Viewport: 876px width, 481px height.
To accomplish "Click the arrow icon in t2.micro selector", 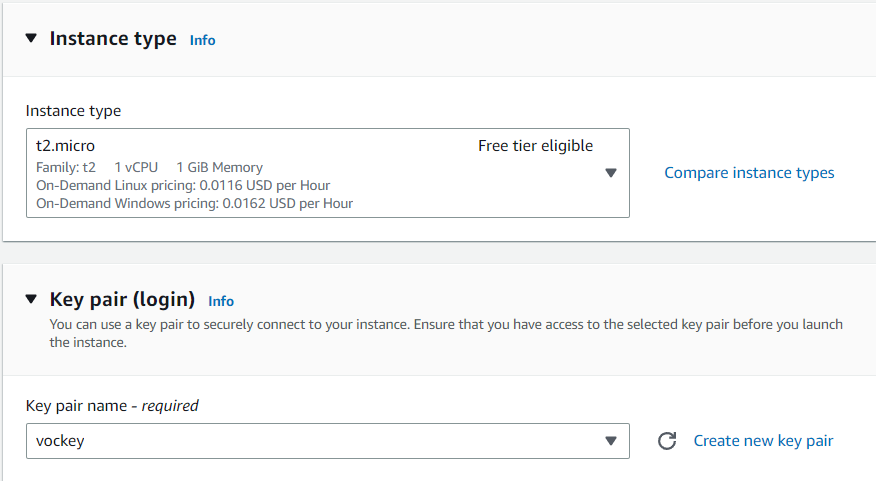I will tap(611, 173).
